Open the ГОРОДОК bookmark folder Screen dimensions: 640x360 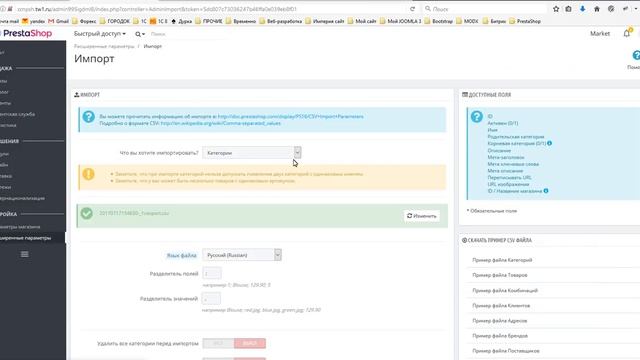115,21
